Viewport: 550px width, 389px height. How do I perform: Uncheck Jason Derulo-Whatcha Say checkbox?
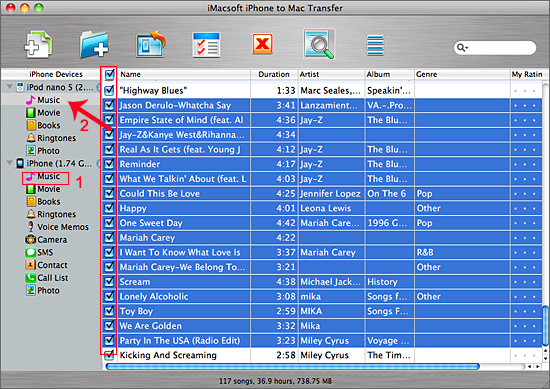(109, 105)
